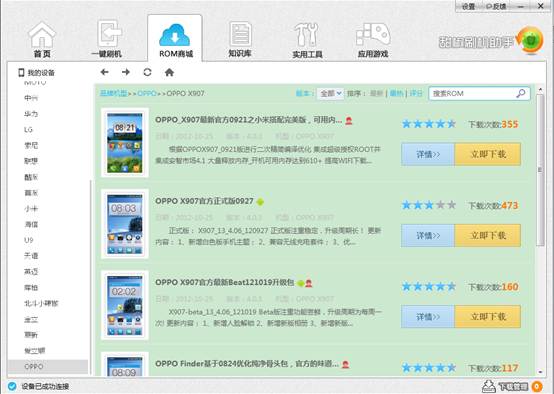
Task: Click the ROM list vertical scrollbar
Action: pos(540,170)
